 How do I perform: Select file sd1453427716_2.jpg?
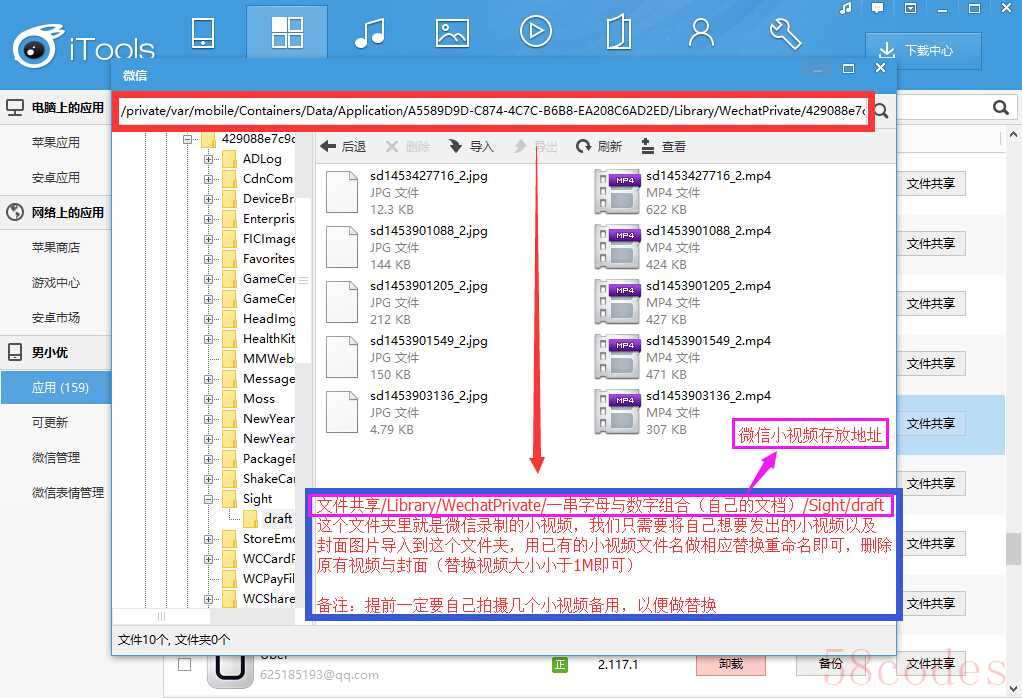[407, 192]
